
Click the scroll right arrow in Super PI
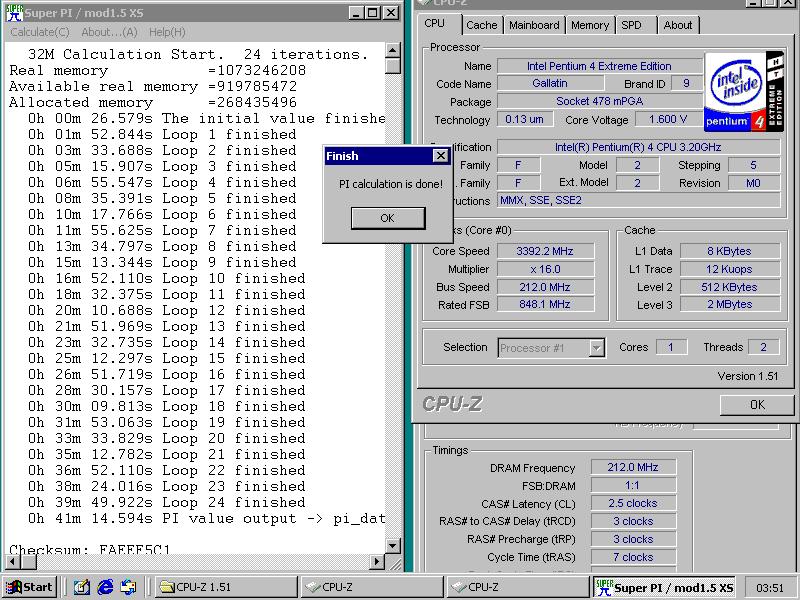coord(377,562)
